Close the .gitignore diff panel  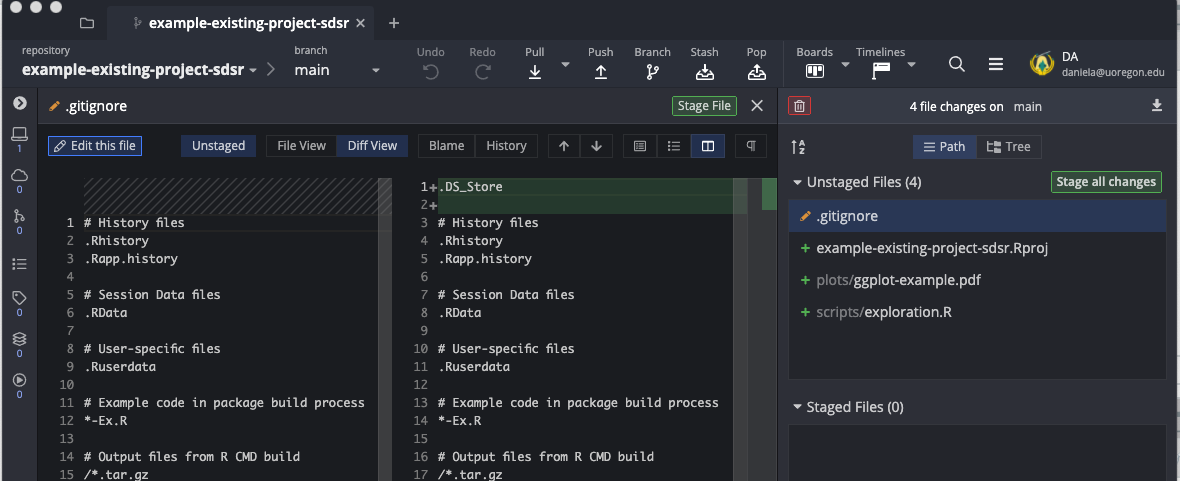(x=757, y=106)
